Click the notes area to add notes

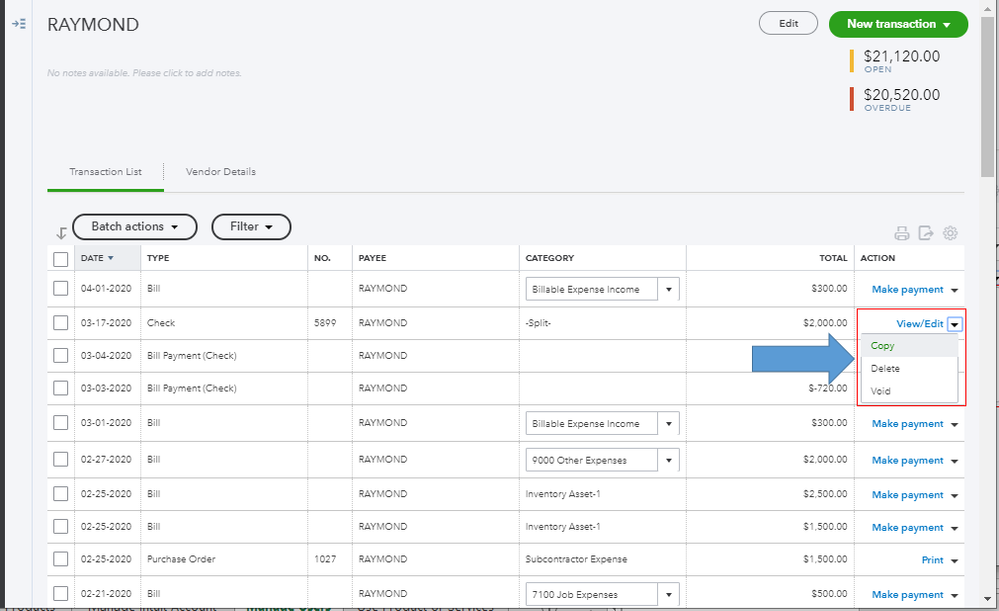click(144, 73)
